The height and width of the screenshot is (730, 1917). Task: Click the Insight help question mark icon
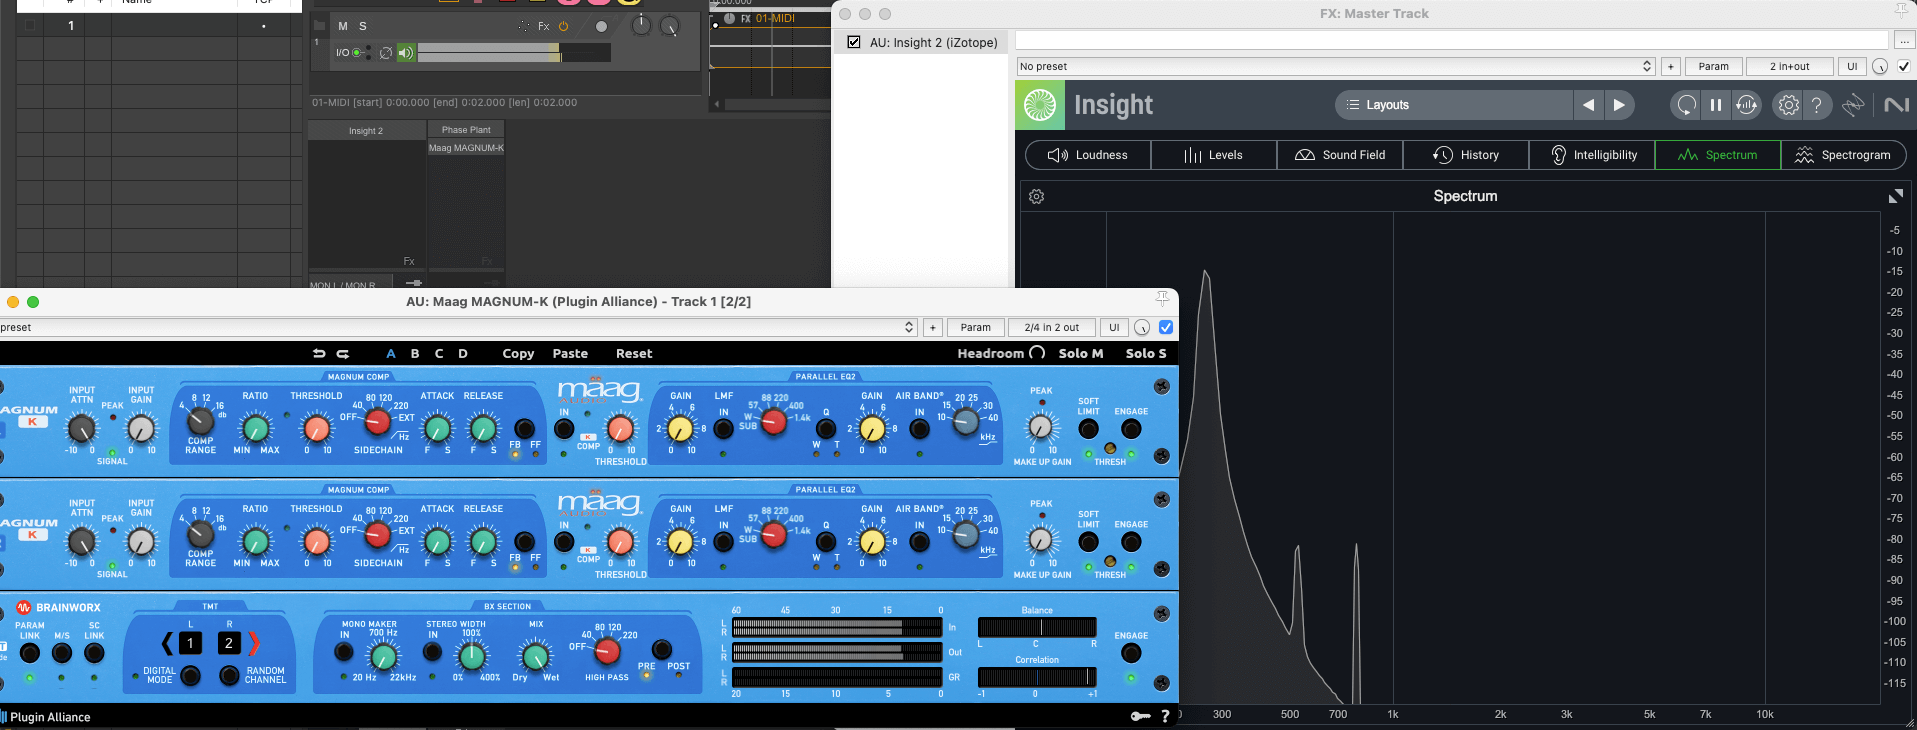(1817, 105)
